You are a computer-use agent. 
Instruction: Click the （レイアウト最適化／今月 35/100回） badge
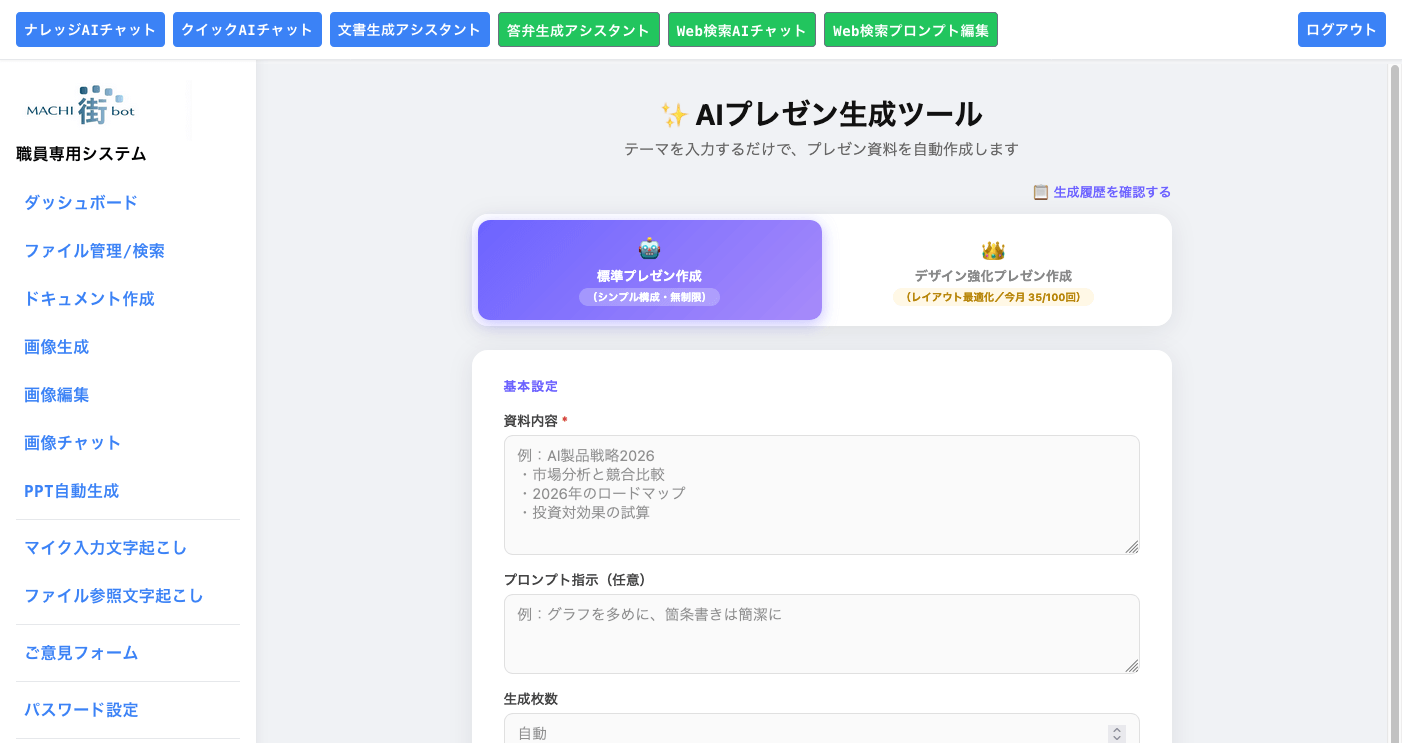pyautogui.click(x=993, y=297)
